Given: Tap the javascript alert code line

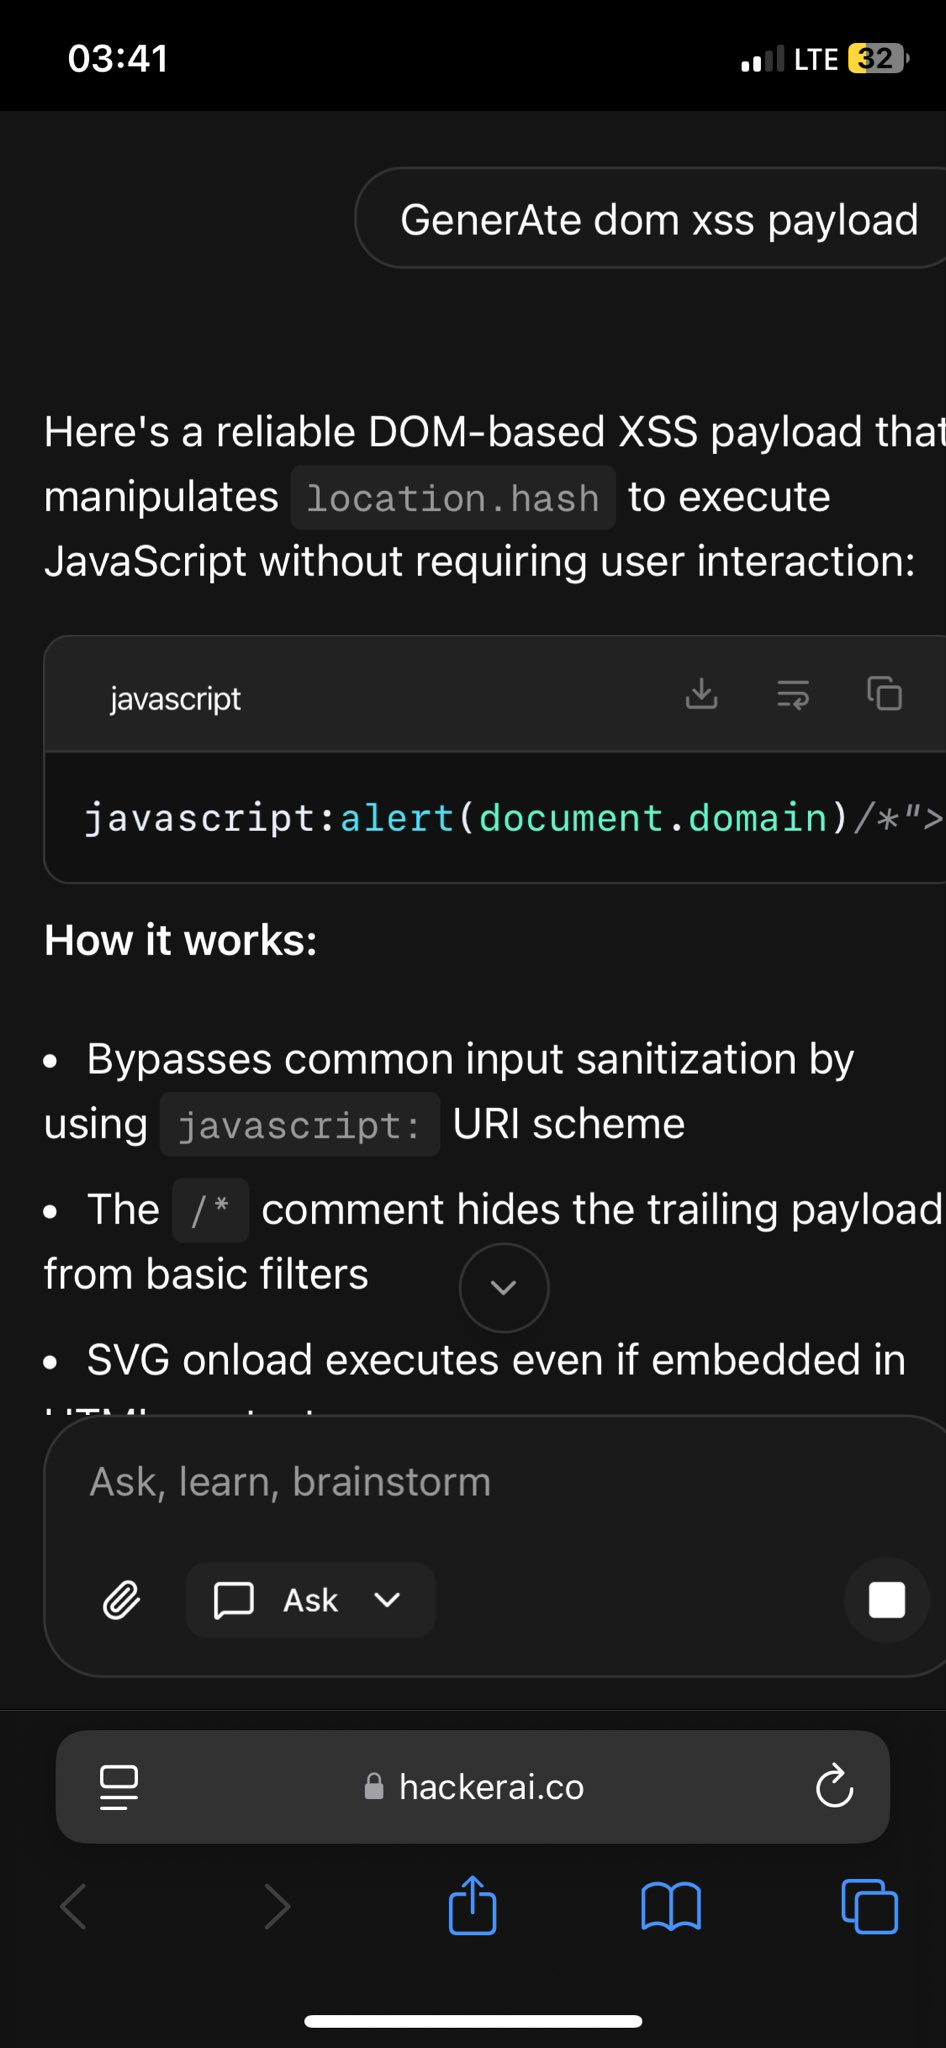Looking at the screenshot, I should point(513,818).
